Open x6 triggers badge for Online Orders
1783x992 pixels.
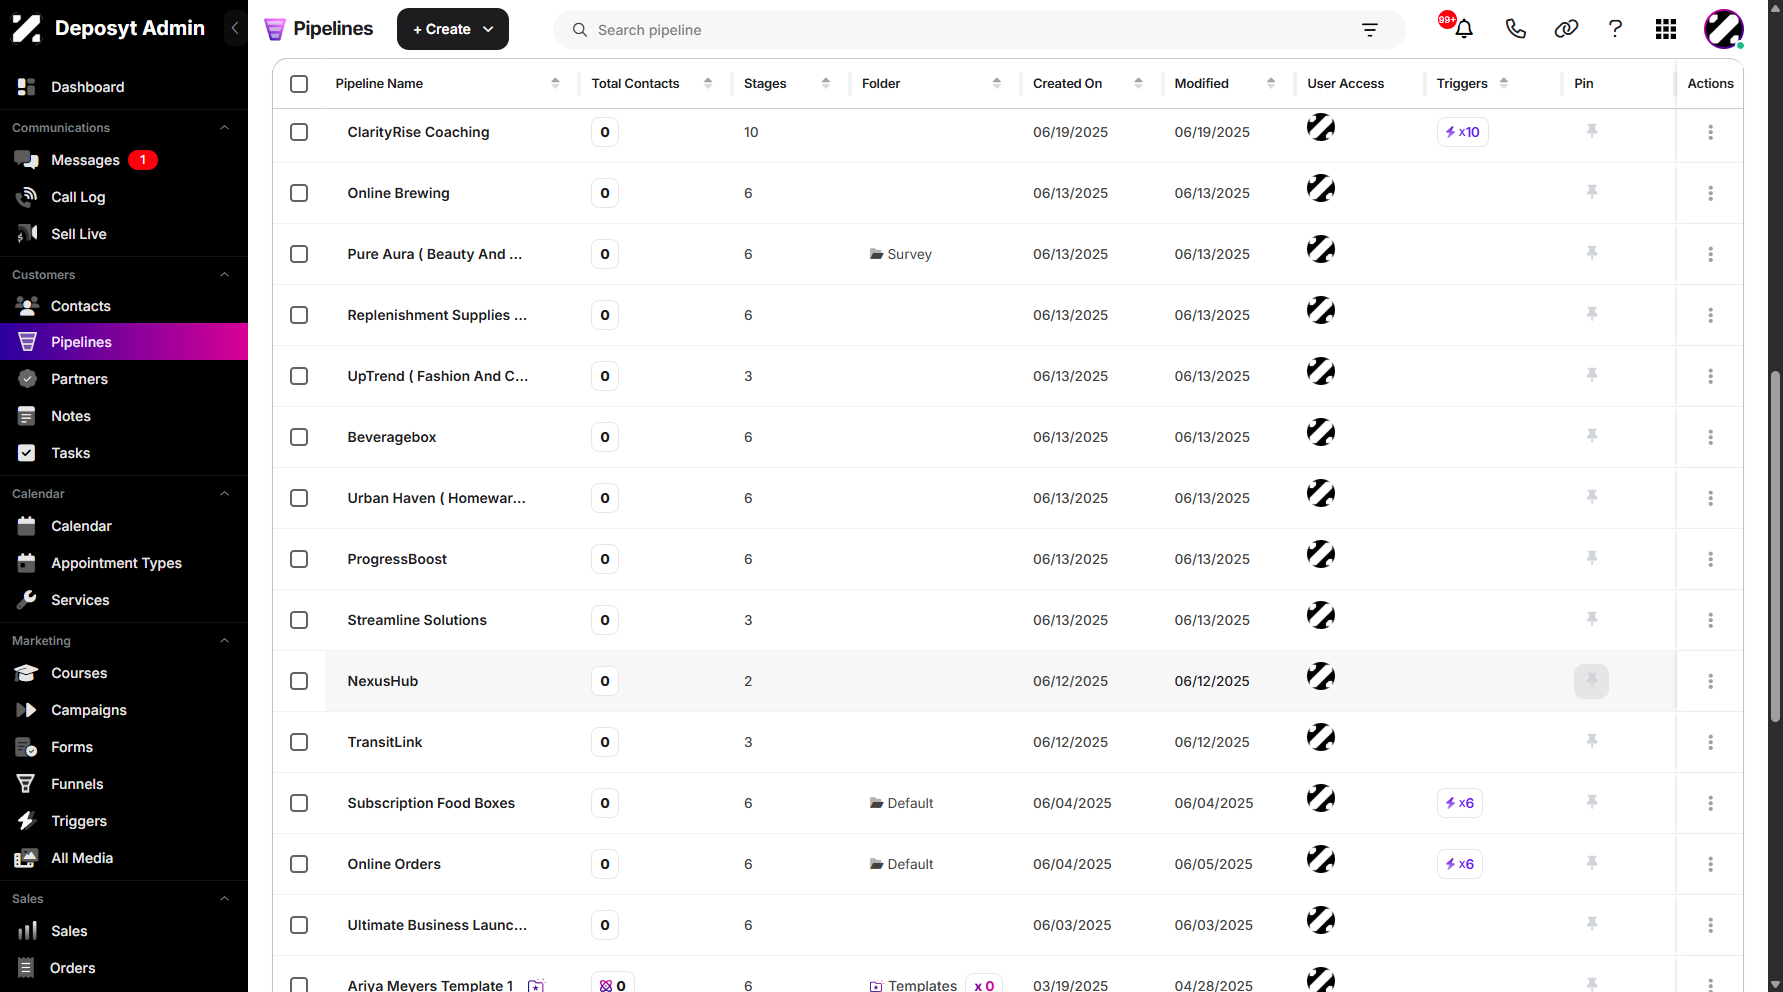1459,864
